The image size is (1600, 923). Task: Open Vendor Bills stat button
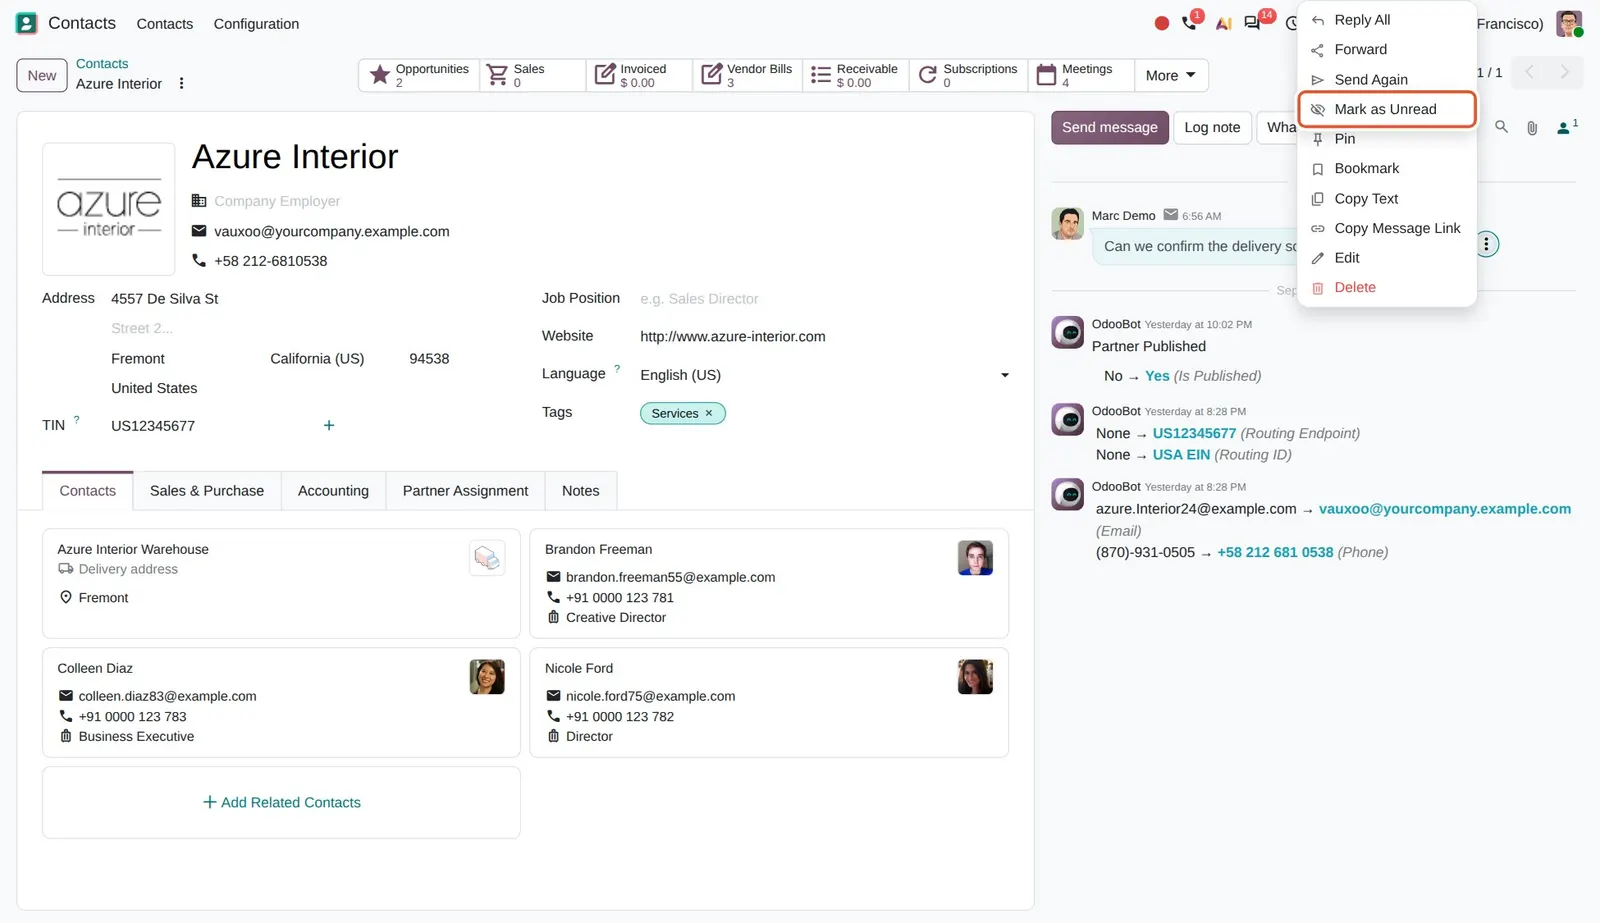pyautogui.click(x=747, y=75)
